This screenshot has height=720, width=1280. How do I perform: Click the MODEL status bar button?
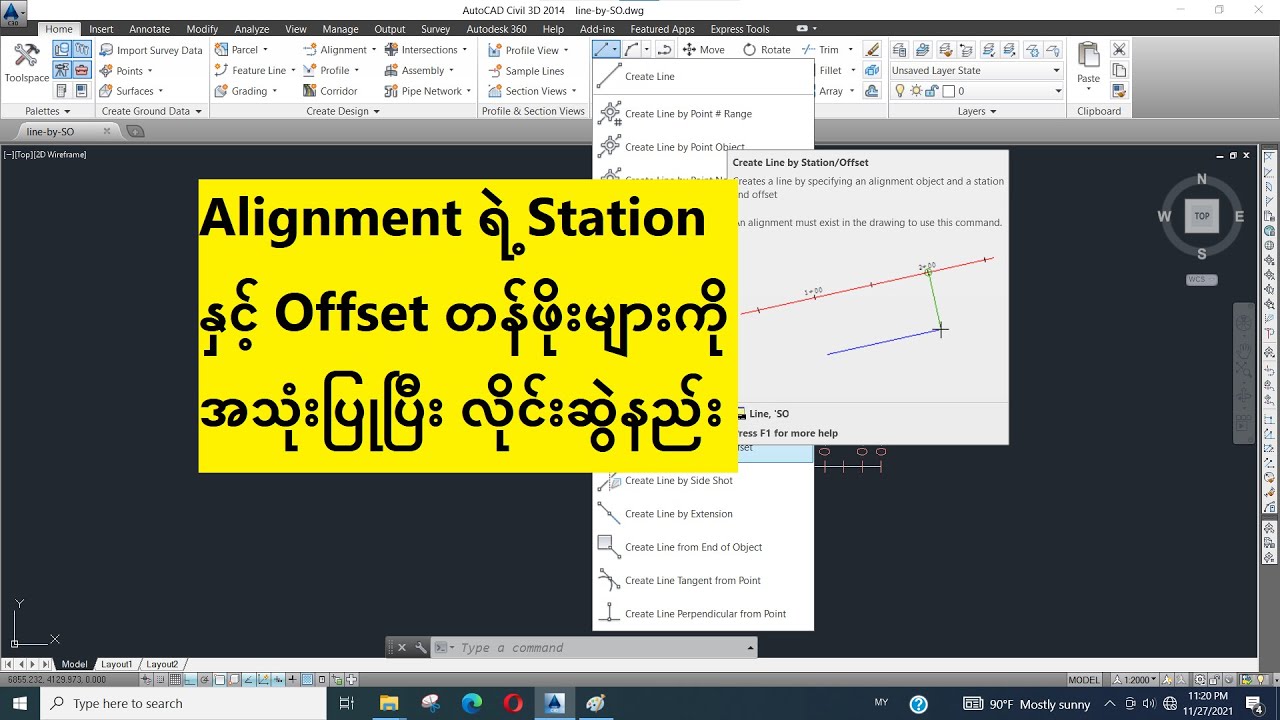coord(1083,680)
